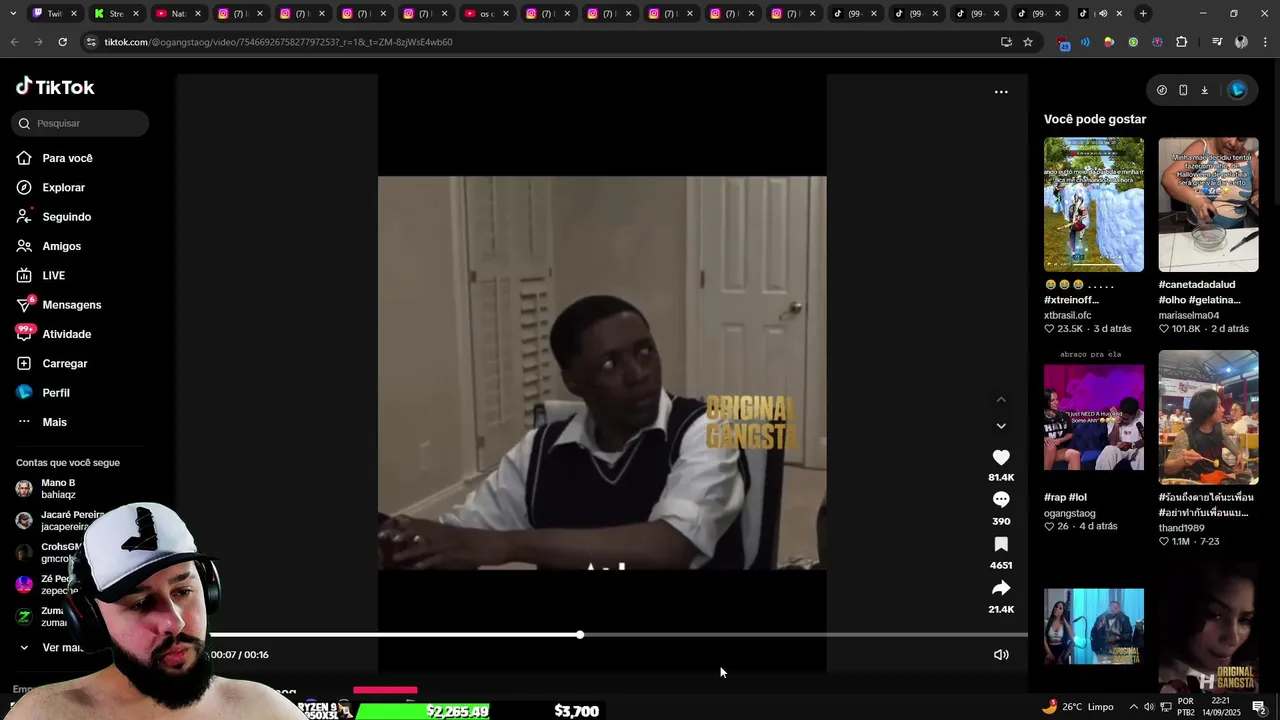Open the Mais menu in the sidebar

pyautogui.click(x=54, y=422)
